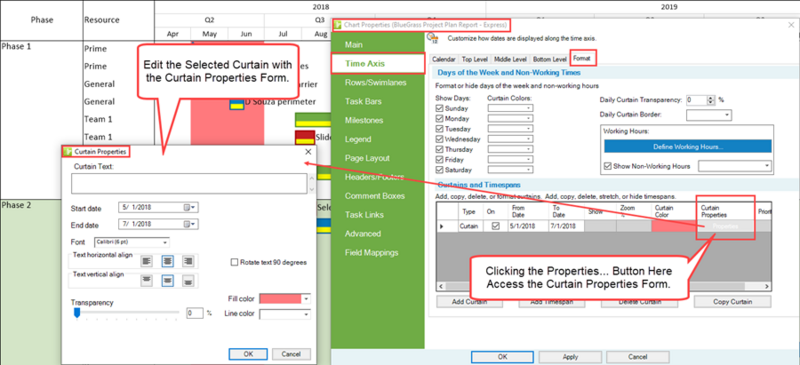Open the Advanced section

click(363, 233)
